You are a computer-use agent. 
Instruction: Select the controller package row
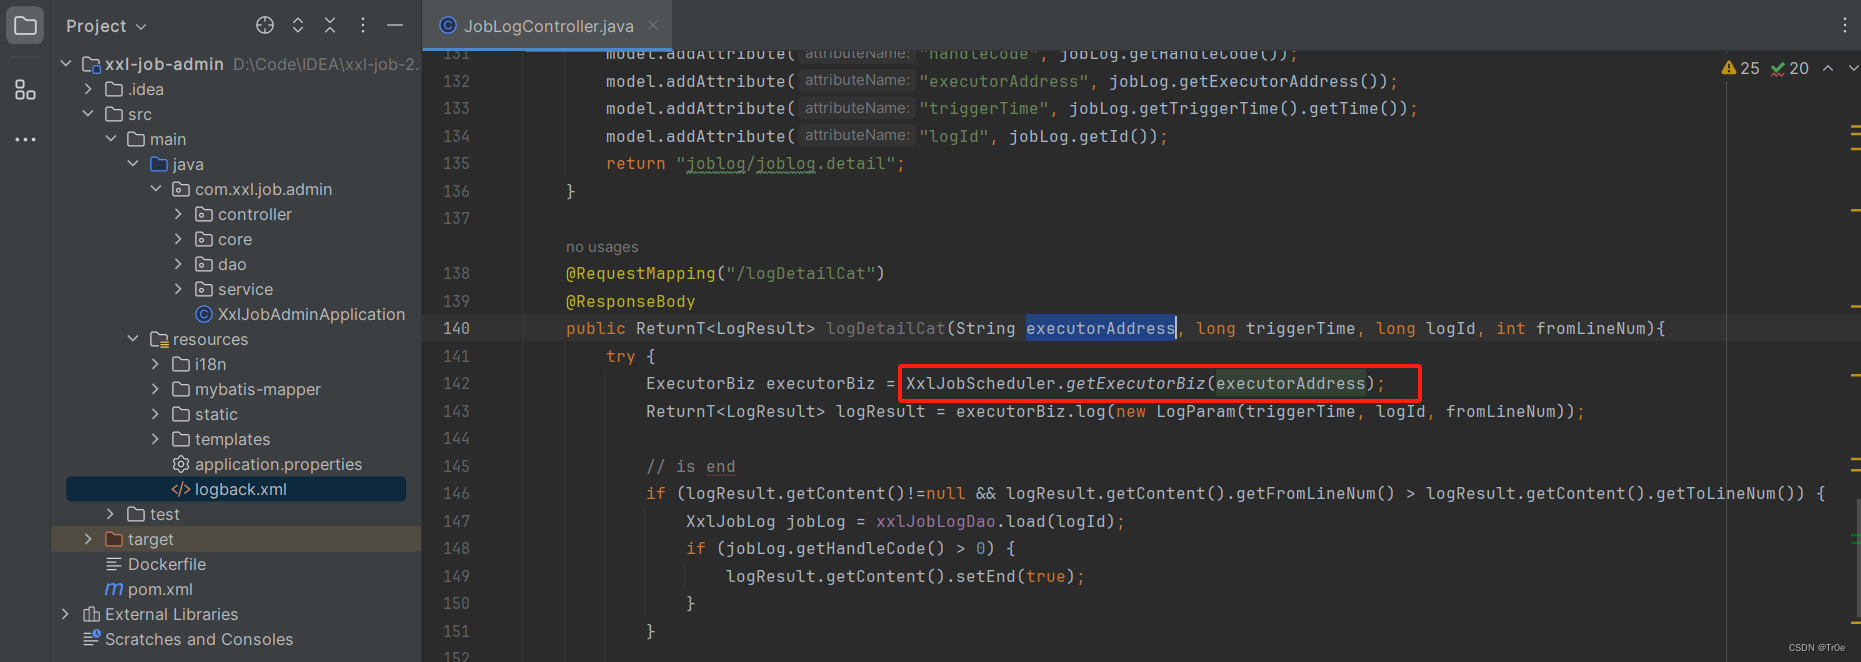(236, 214)
